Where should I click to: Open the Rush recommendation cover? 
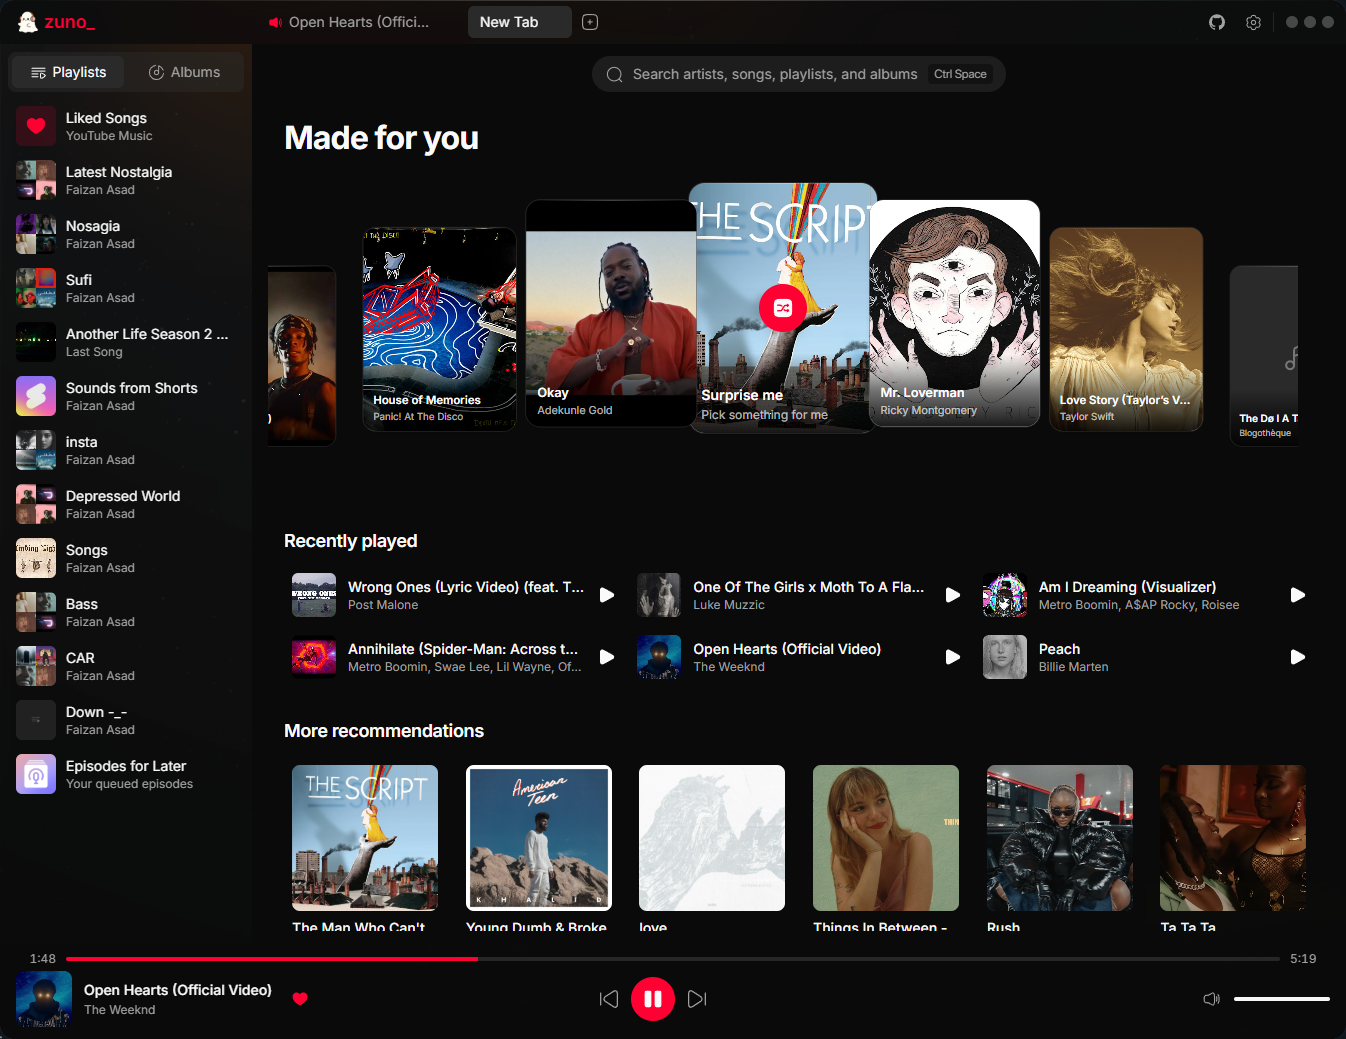[1060, 838]
